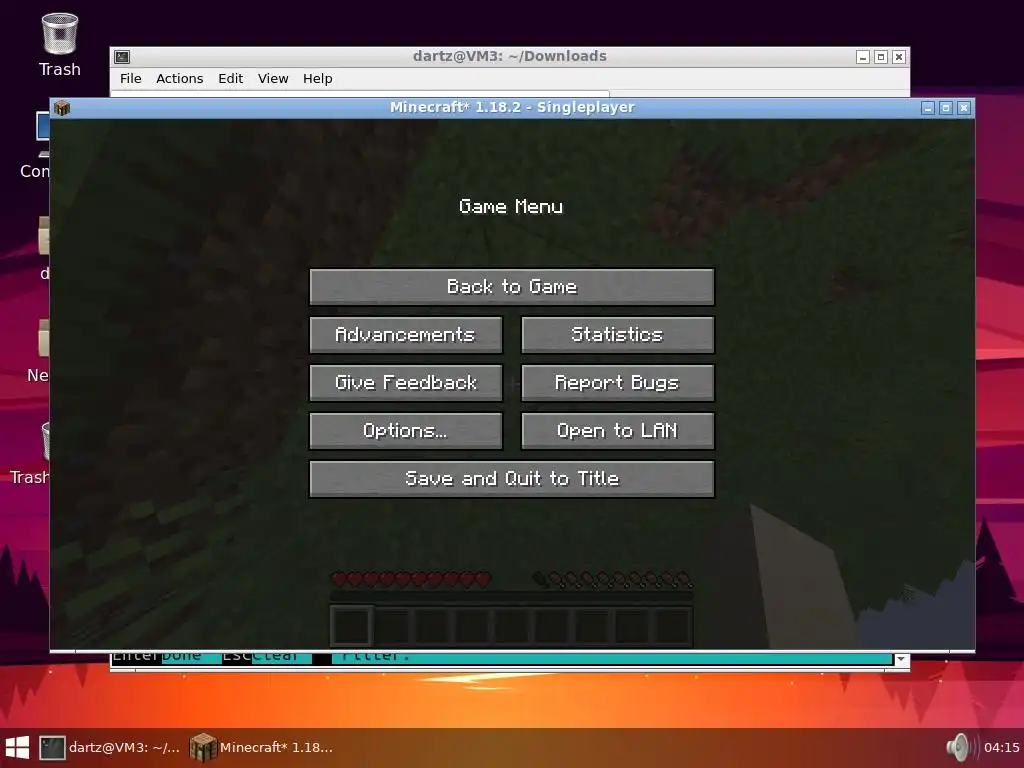Screen dimensions: 1024x768
Task: Close the Minecraft window
Action: click(964, 108)
